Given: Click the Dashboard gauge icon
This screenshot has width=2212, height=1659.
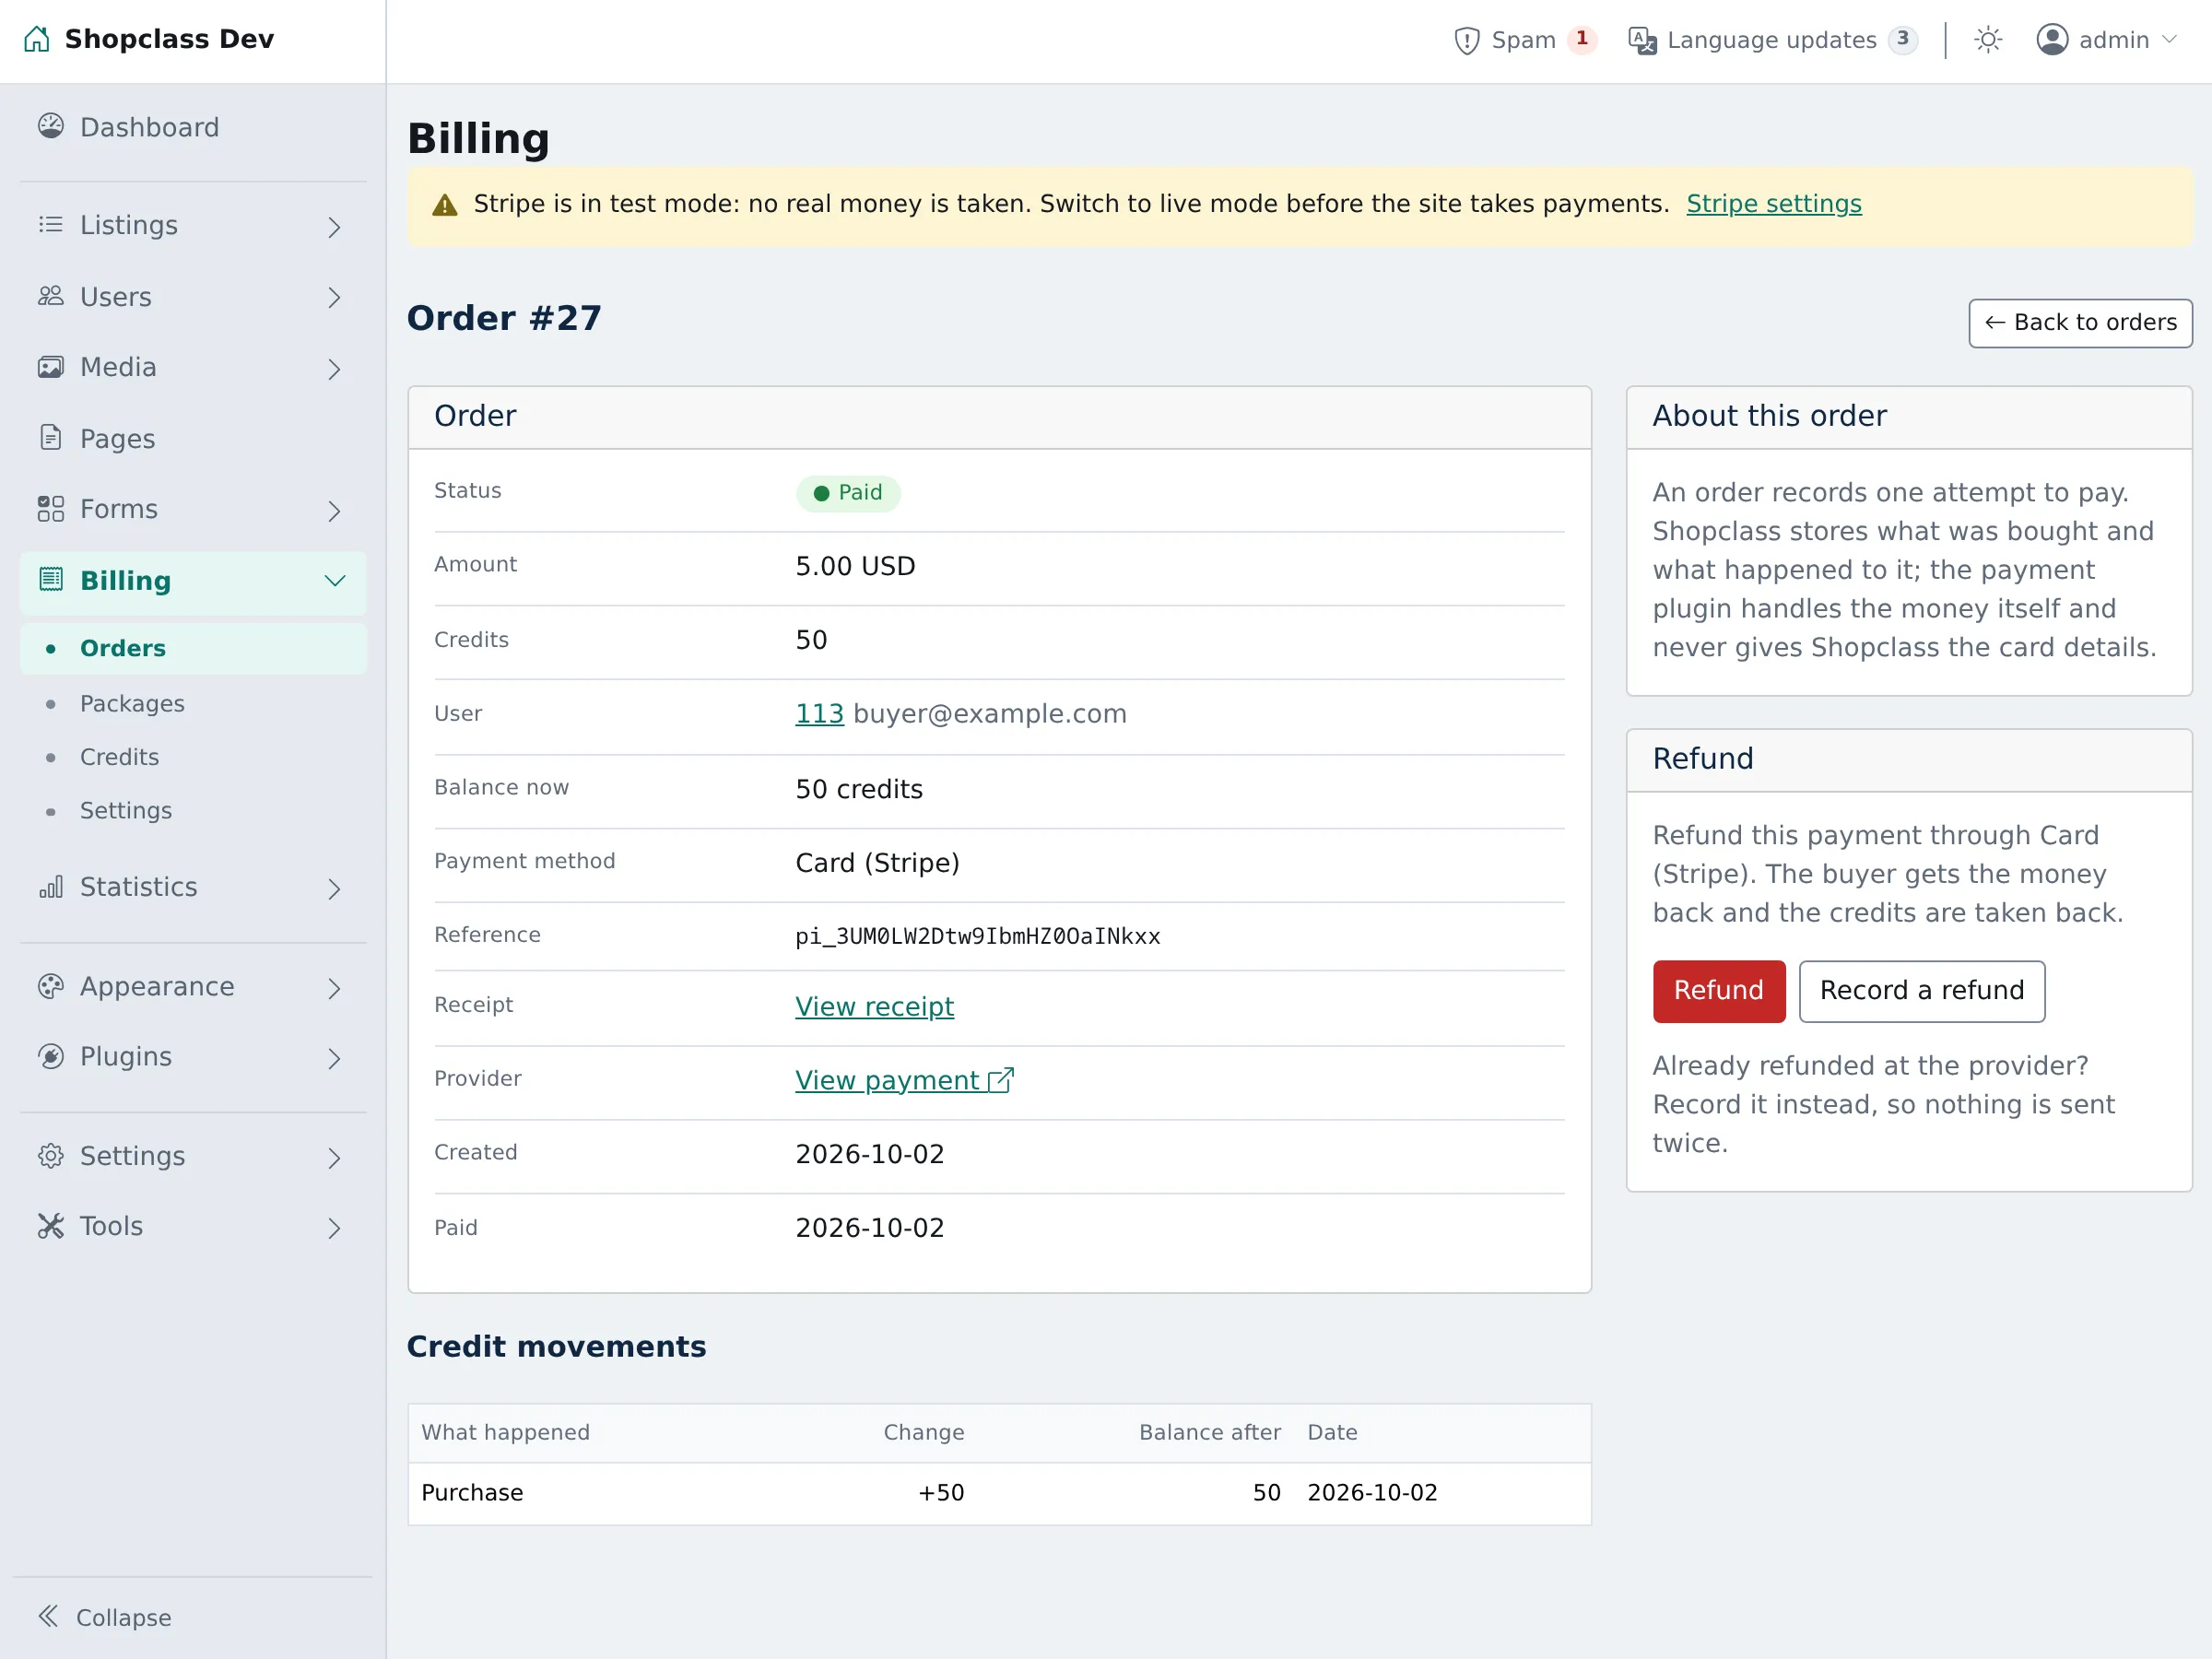Looking at the screenshot, I should [x=51, y=126].
